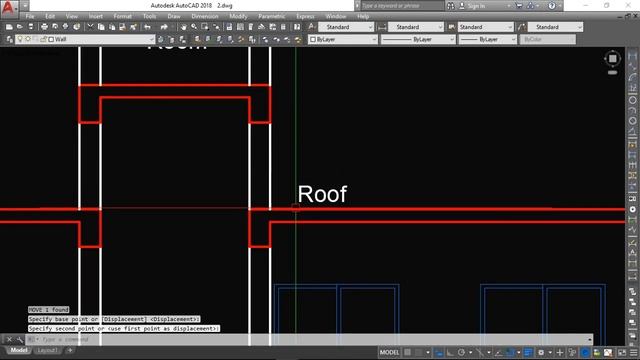
Task: Click the Plot printer icon
Action: tap(44, 27)
